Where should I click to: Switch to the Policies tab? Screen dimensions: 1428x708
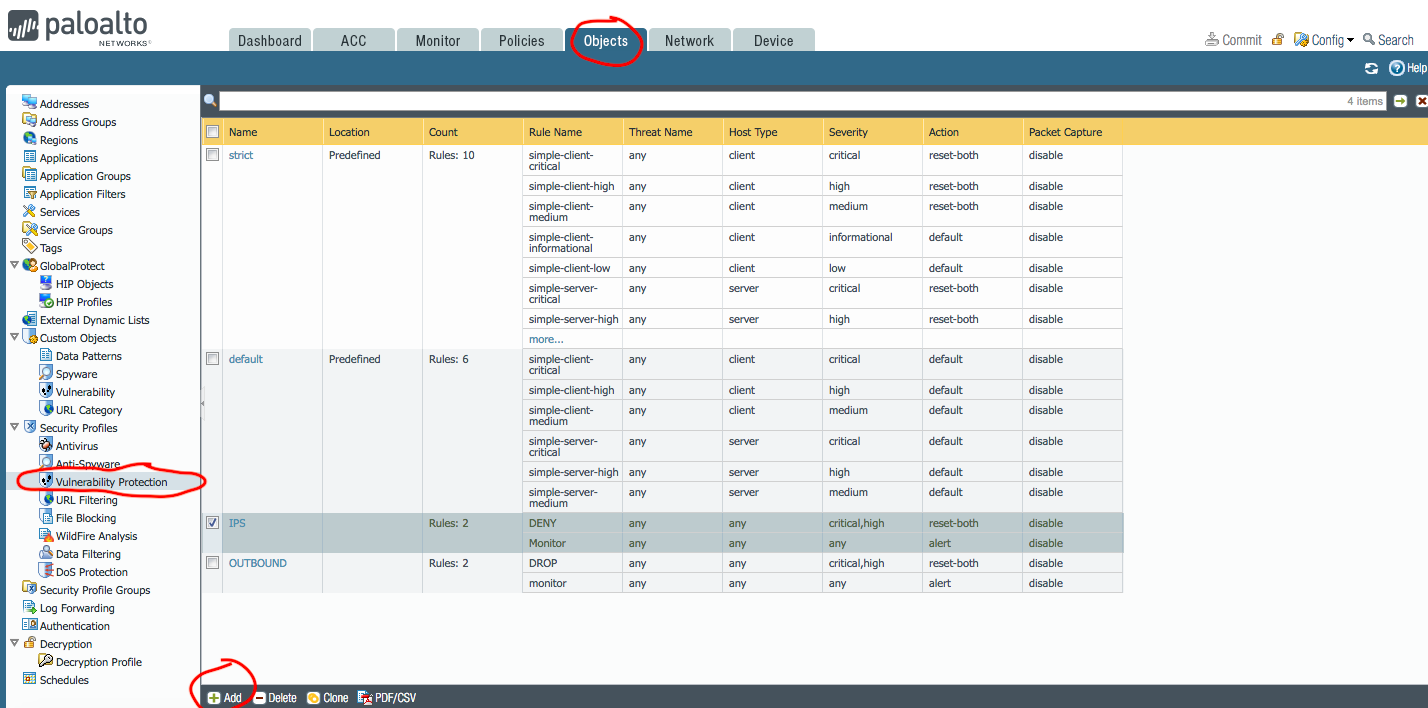click(x=521, y=40)
